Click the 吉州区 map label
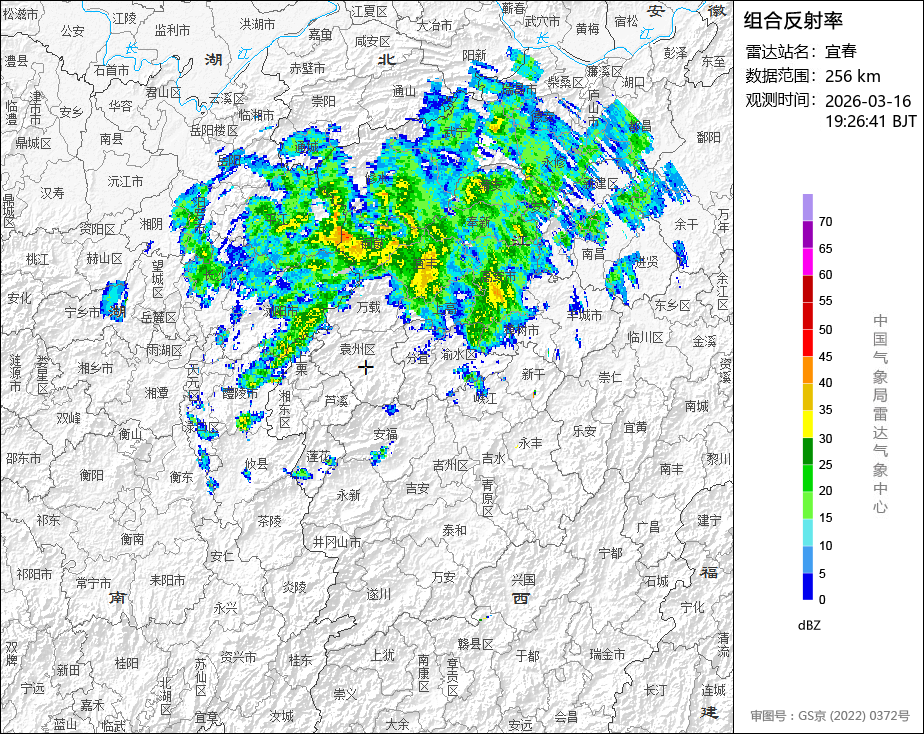 tap(451, 466)
